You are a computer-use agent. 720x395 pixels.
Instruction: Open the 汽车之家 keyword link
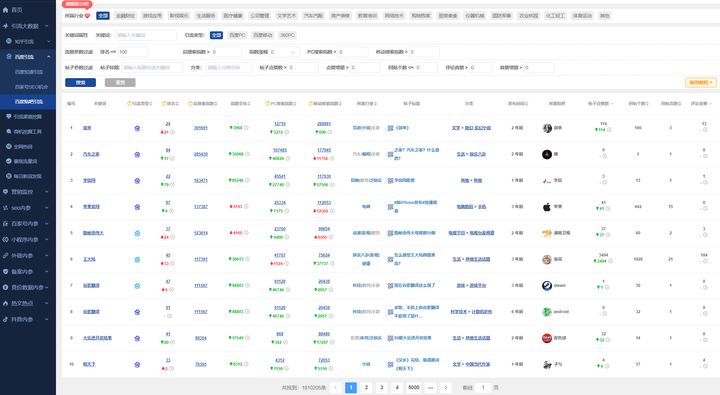(x=91, y=154)
